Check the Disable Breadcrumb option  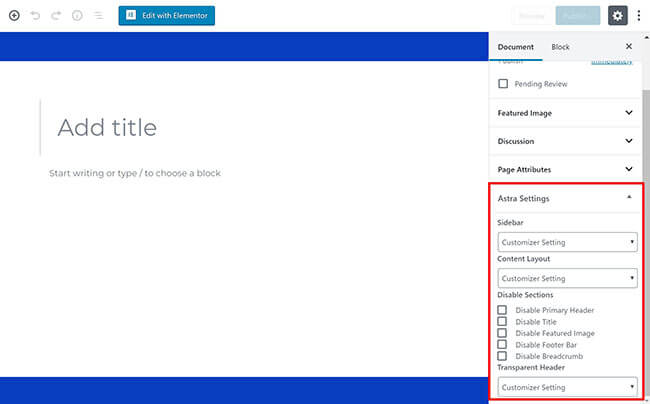click(x=502, y=356)
